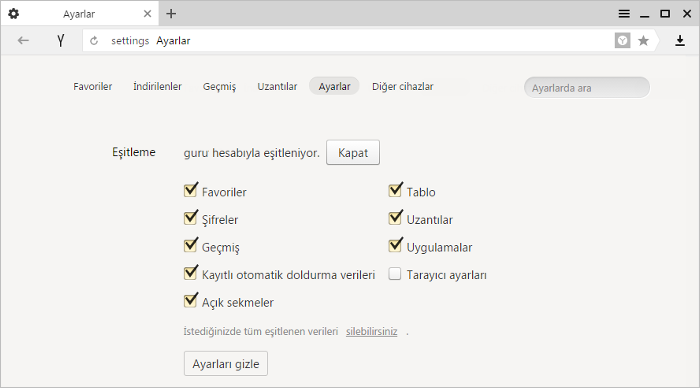
Task: Open the Yandex home Y icon
Action: pos(61,41)
